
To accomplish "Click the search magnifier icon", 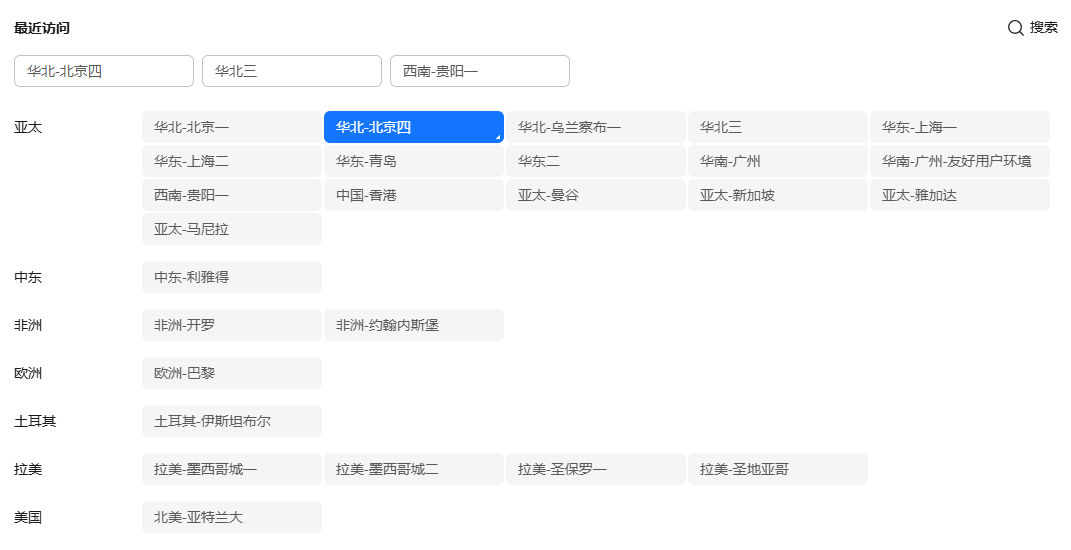I will (x=1015, y=28).
